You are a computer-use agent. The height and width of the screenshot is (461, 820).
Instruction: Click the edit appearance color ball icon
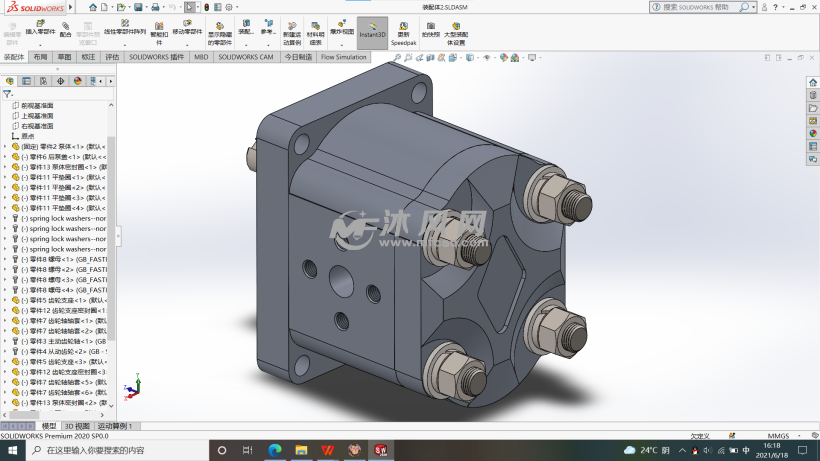click(503, 58)
